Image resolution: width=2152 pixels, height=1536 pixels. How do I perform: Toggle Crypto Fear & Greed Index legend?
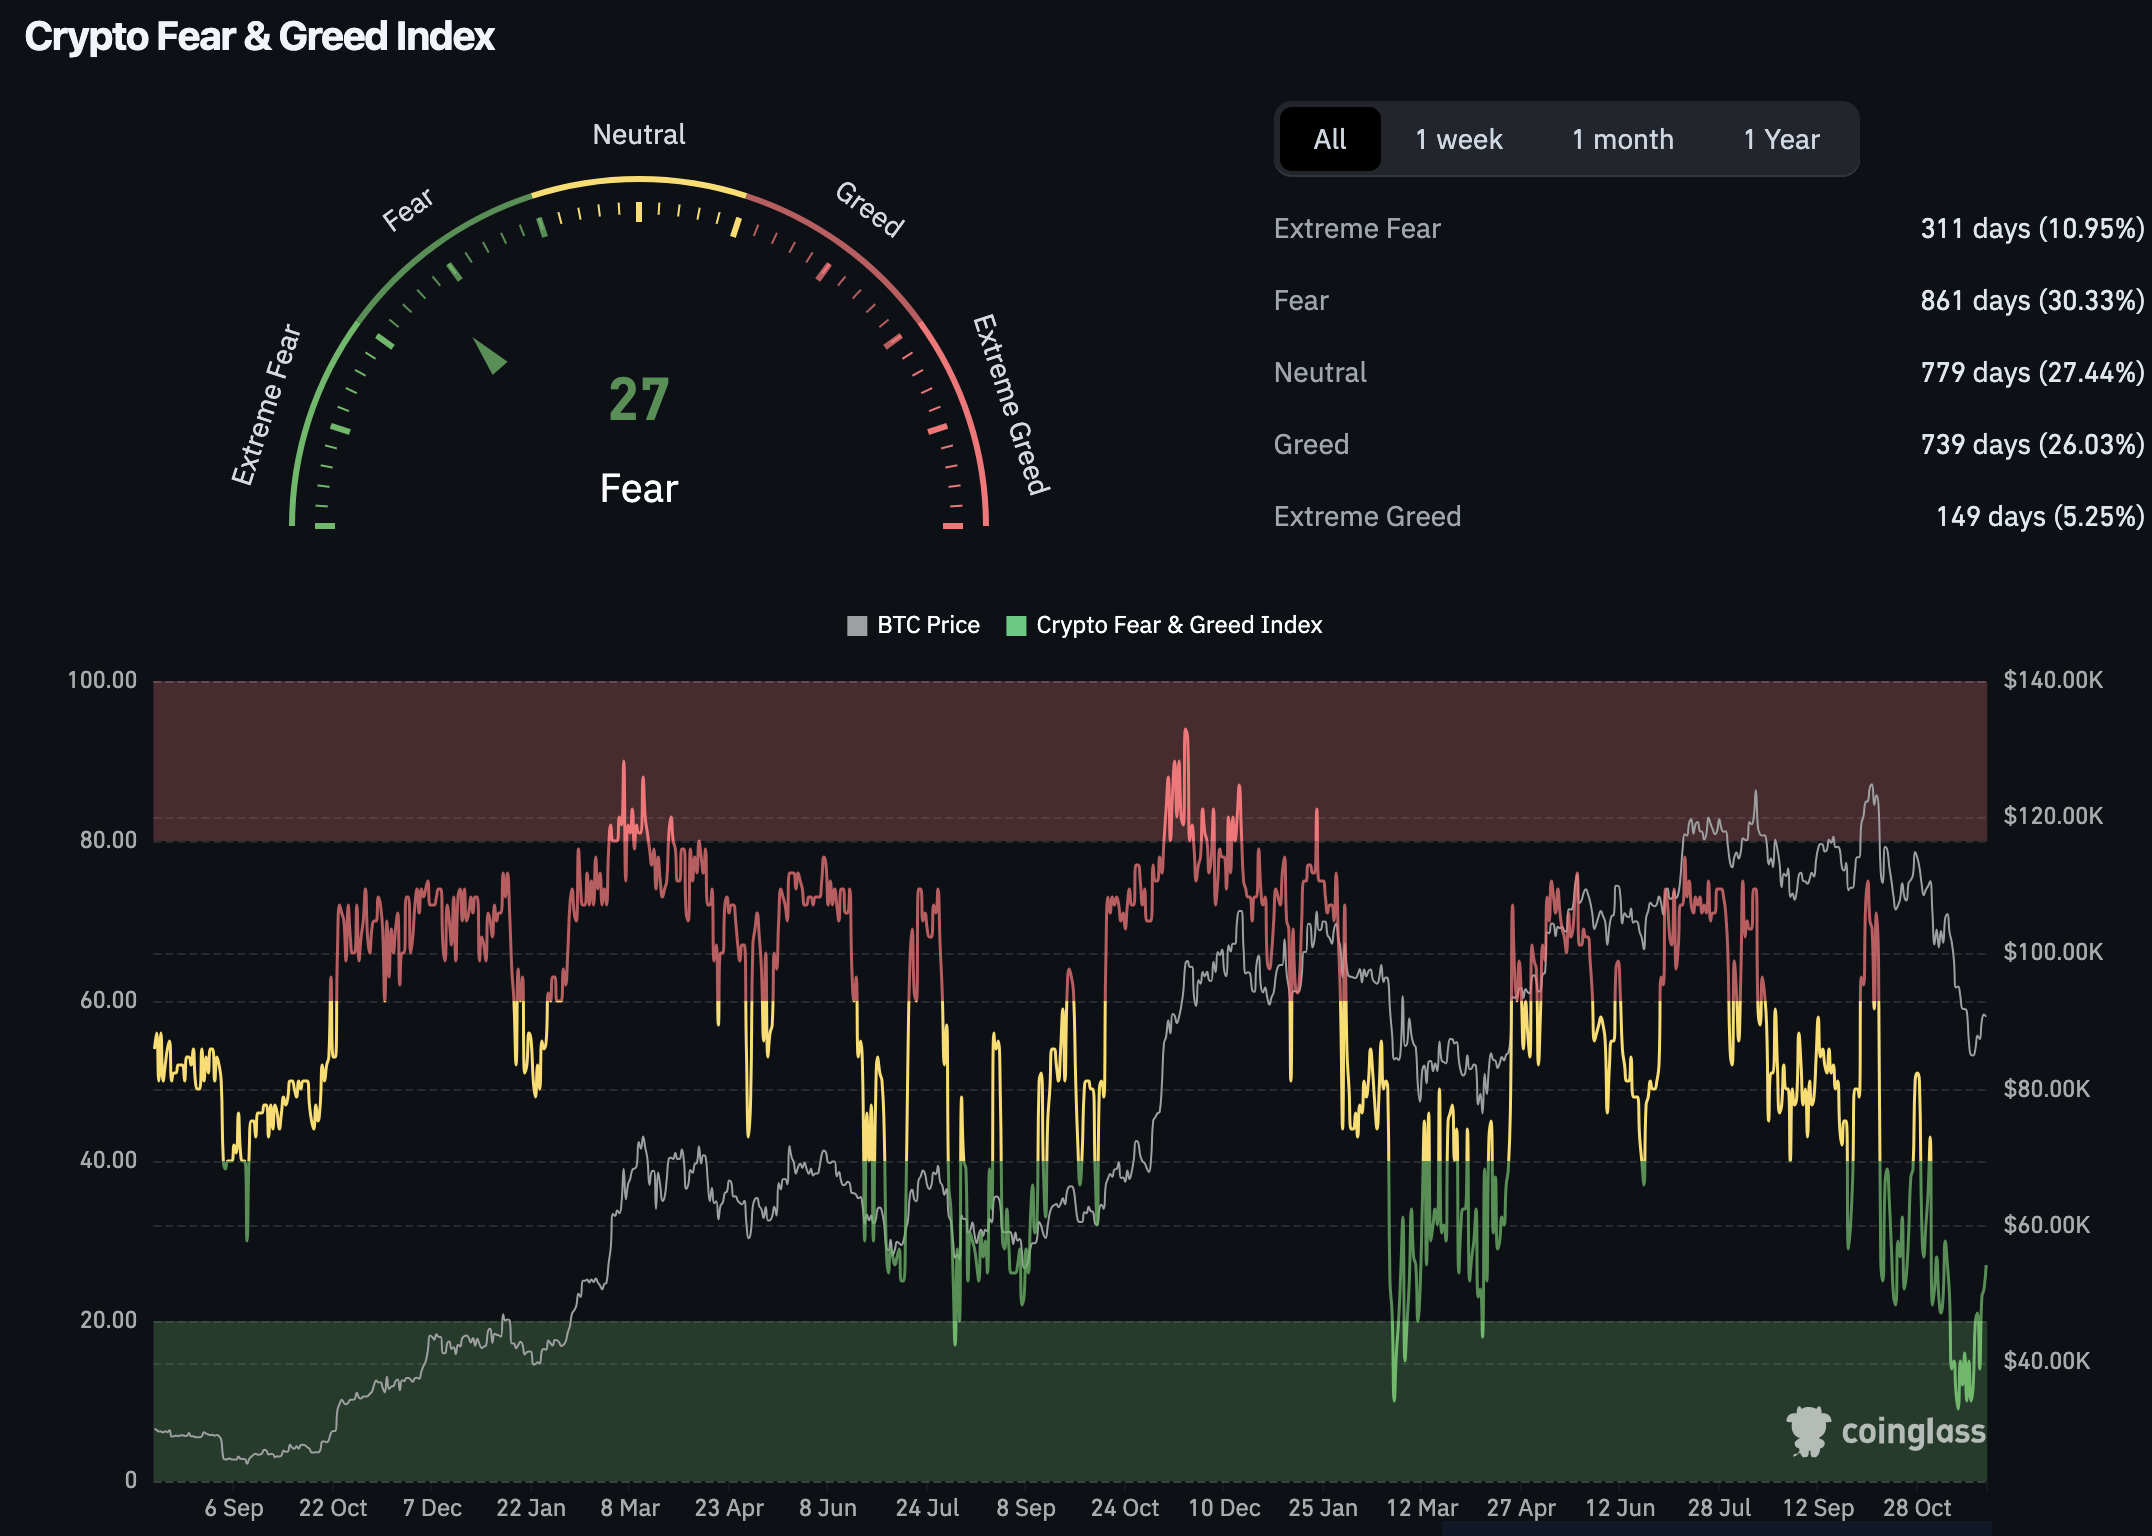1178,625
